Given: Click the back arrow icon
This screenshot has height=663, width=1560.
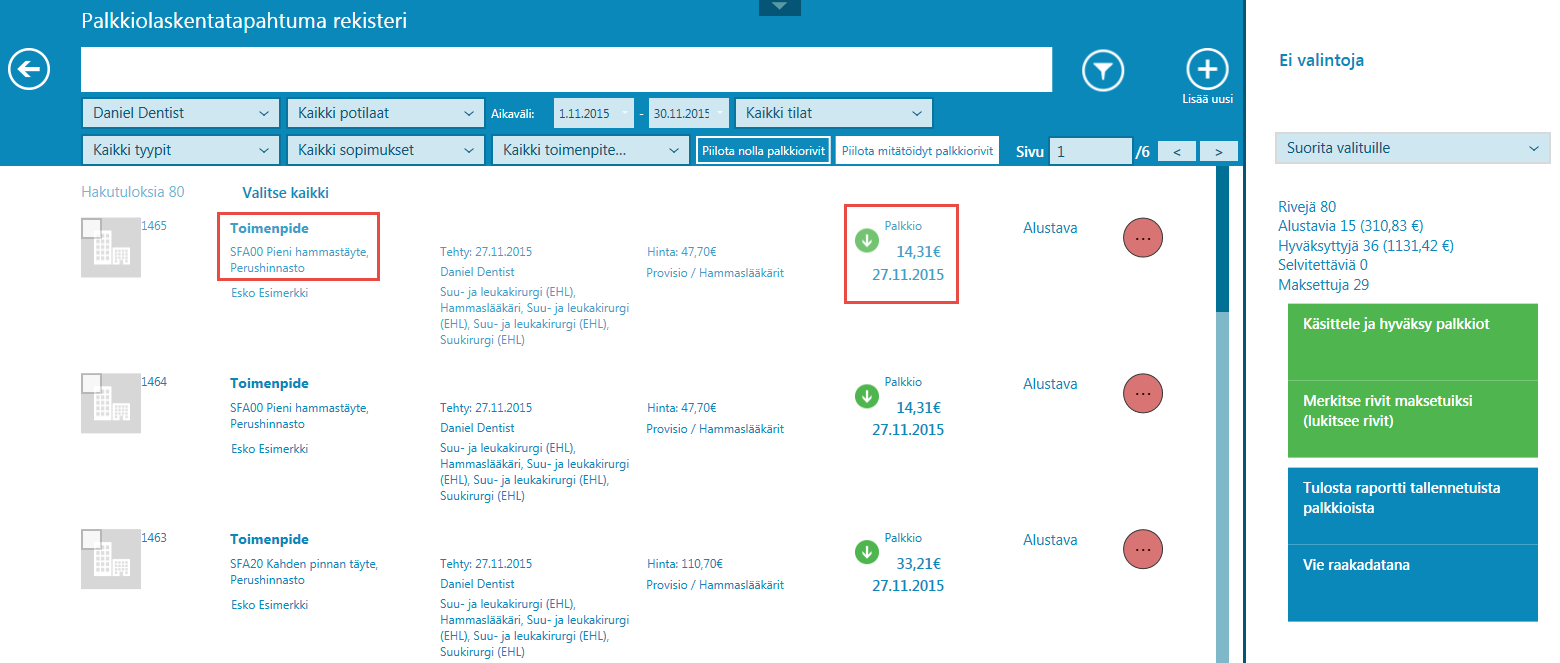Looking at the screenshot, I should (x=30, y=70).
